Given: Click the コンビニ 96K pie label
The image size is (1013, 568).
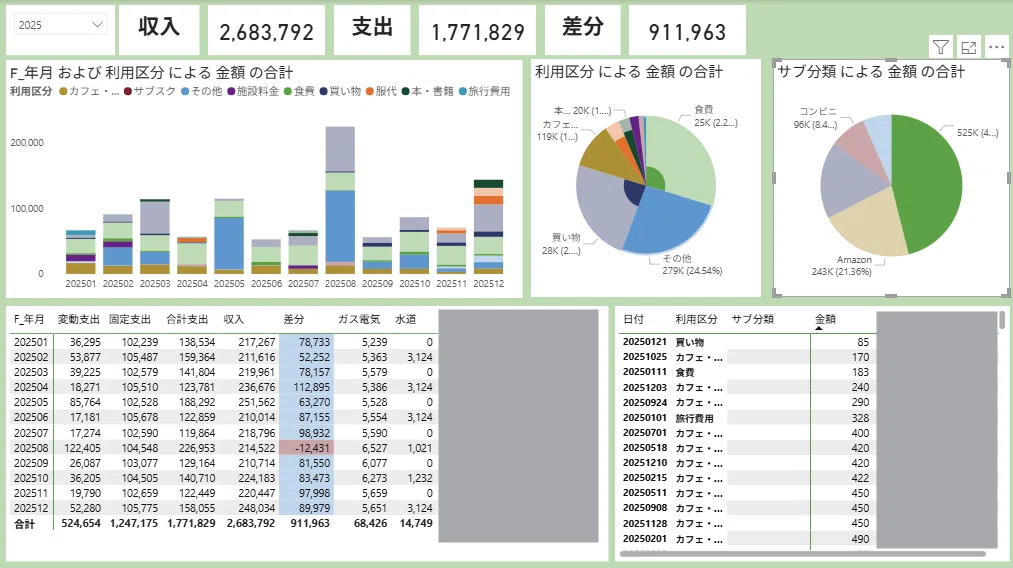Looking at the screenshot, I should click(817, 118).
